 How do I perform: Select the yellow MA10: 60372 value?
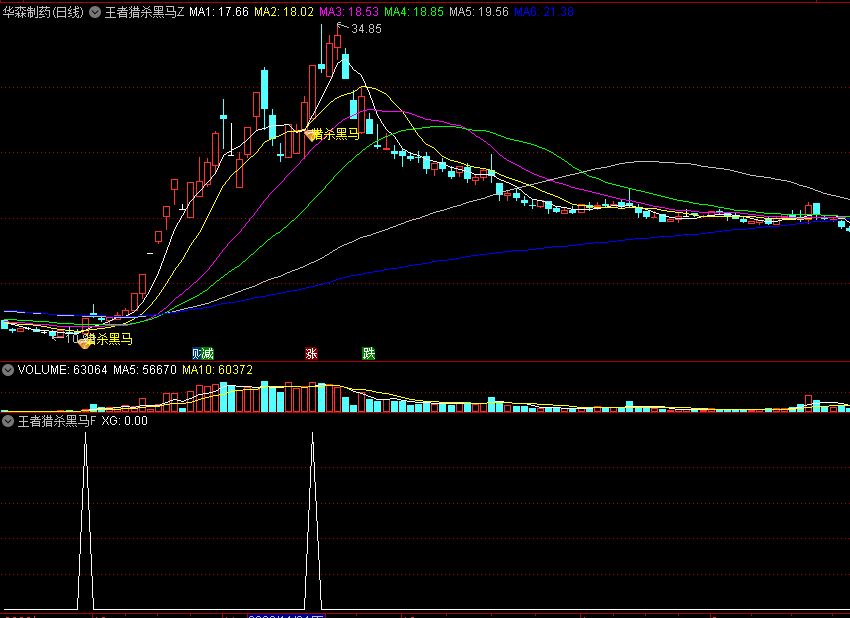[218, 370]
